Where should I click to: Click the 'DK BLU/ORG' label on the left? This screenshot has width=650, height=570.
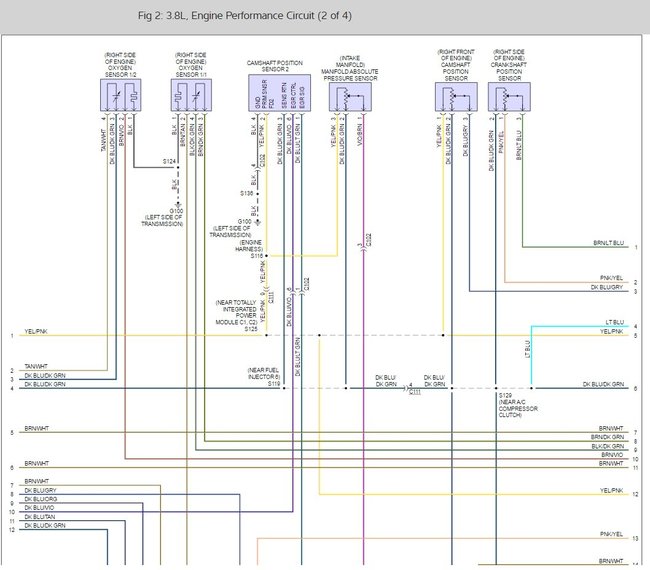coord(41,499)
